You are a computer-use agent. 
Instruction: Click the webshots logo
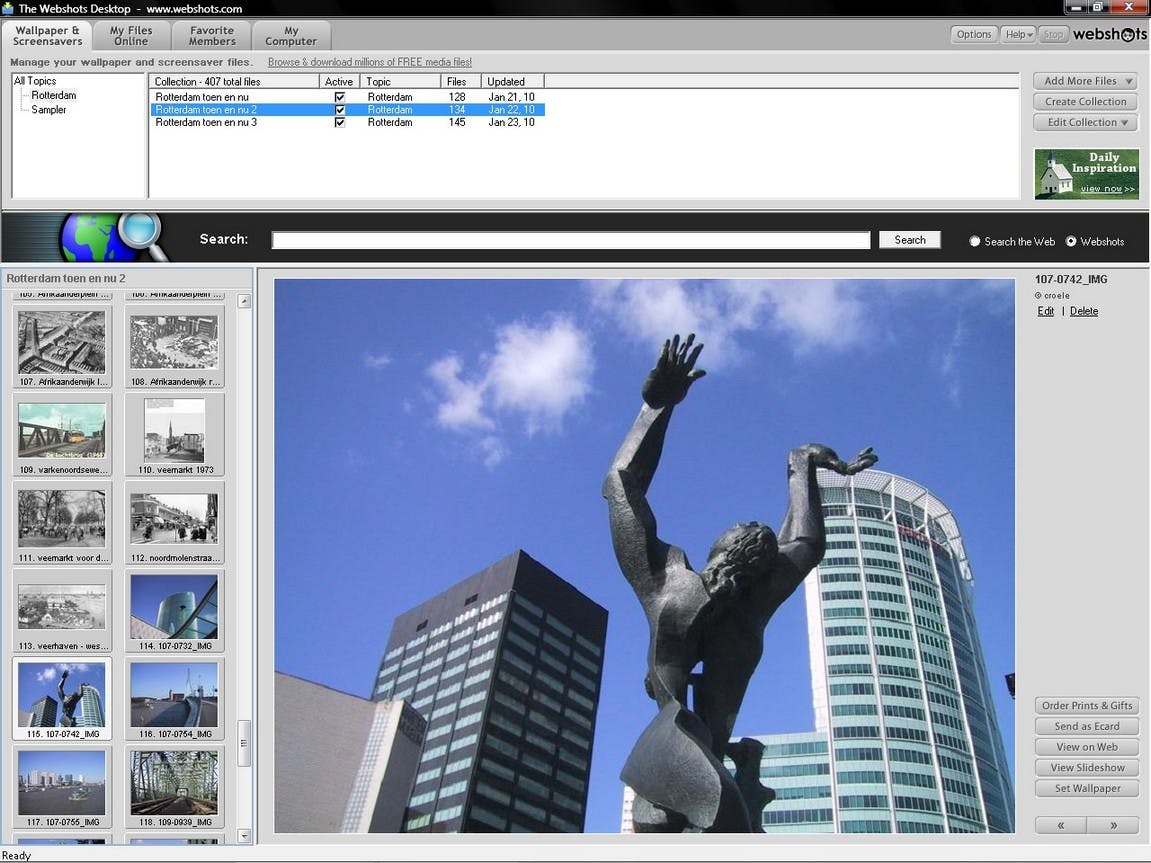tap(1109, 34)
